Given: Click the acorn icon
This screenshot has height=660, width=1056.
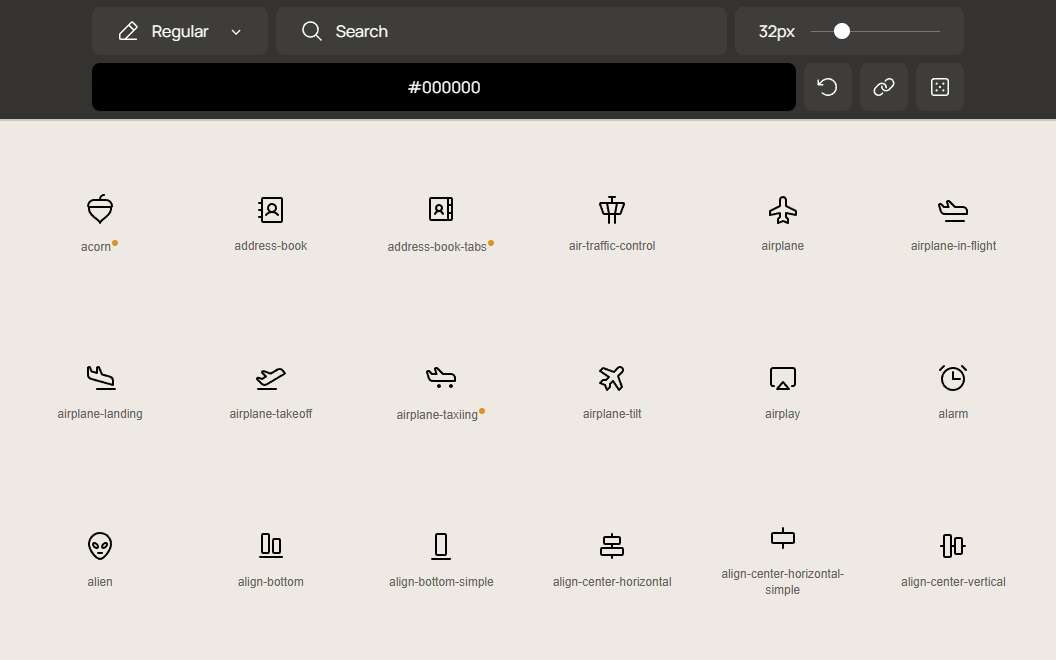Looking at the screenshot, I should pos(100,210).
